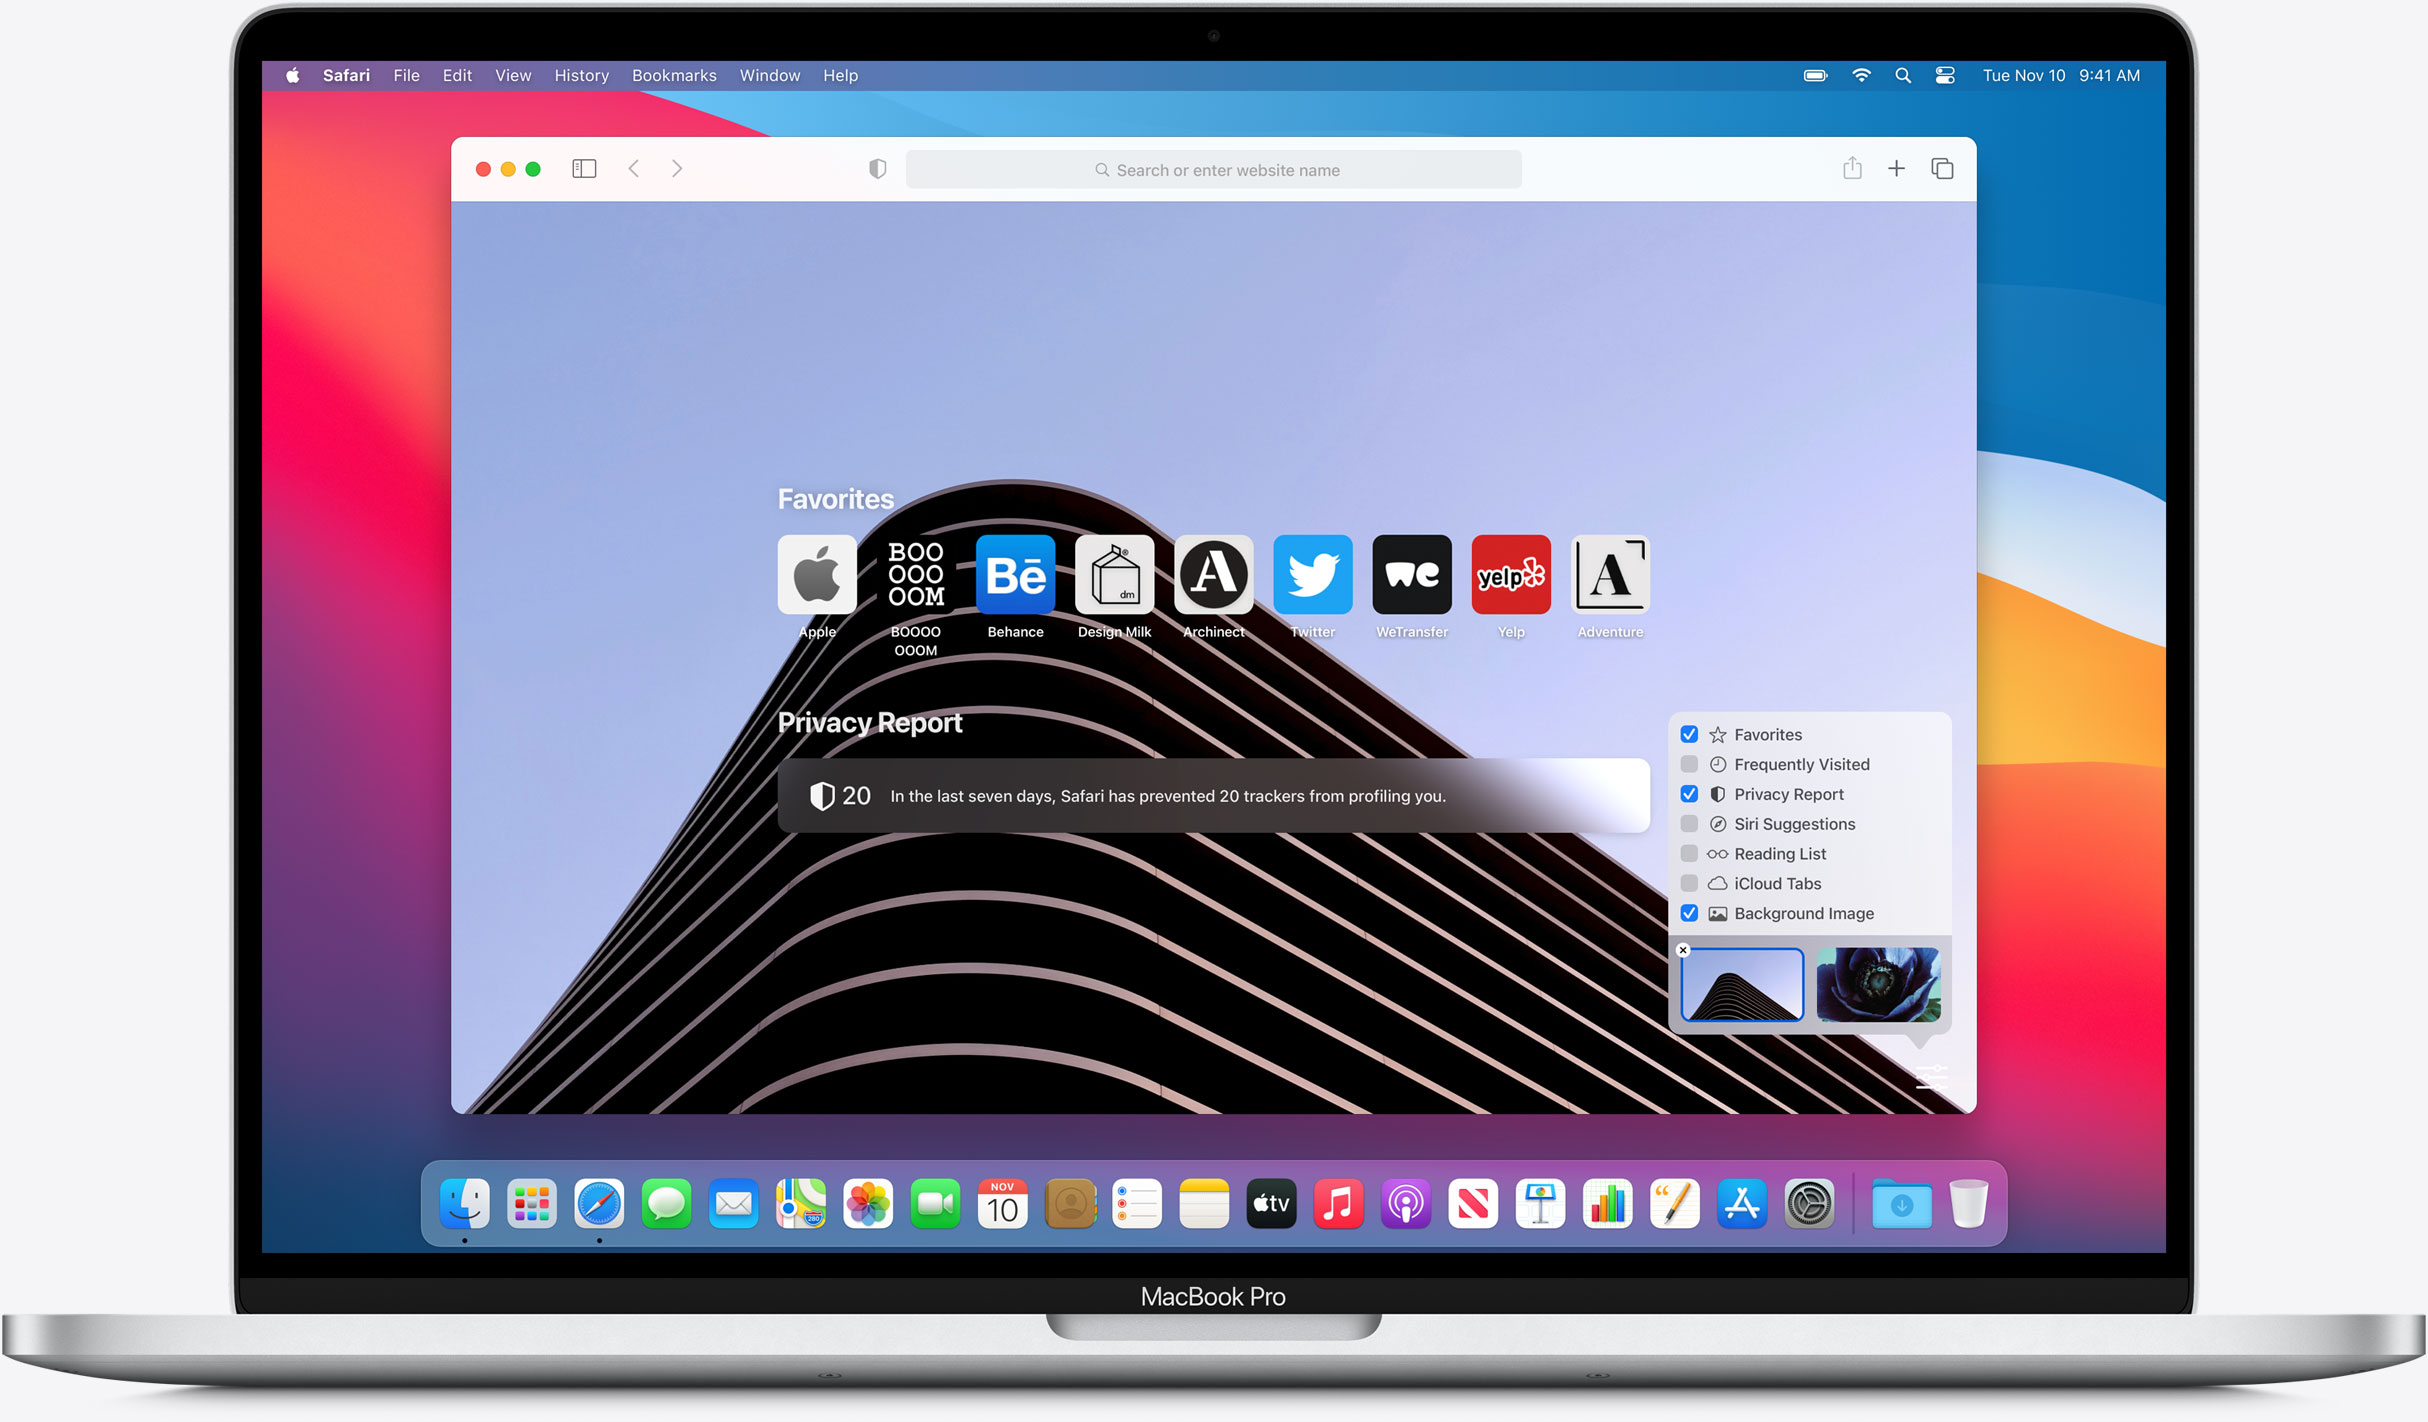This screenshot has width=2428, height=1422.
Task: Expand the Reading List option
Action: coord(1692,855)
